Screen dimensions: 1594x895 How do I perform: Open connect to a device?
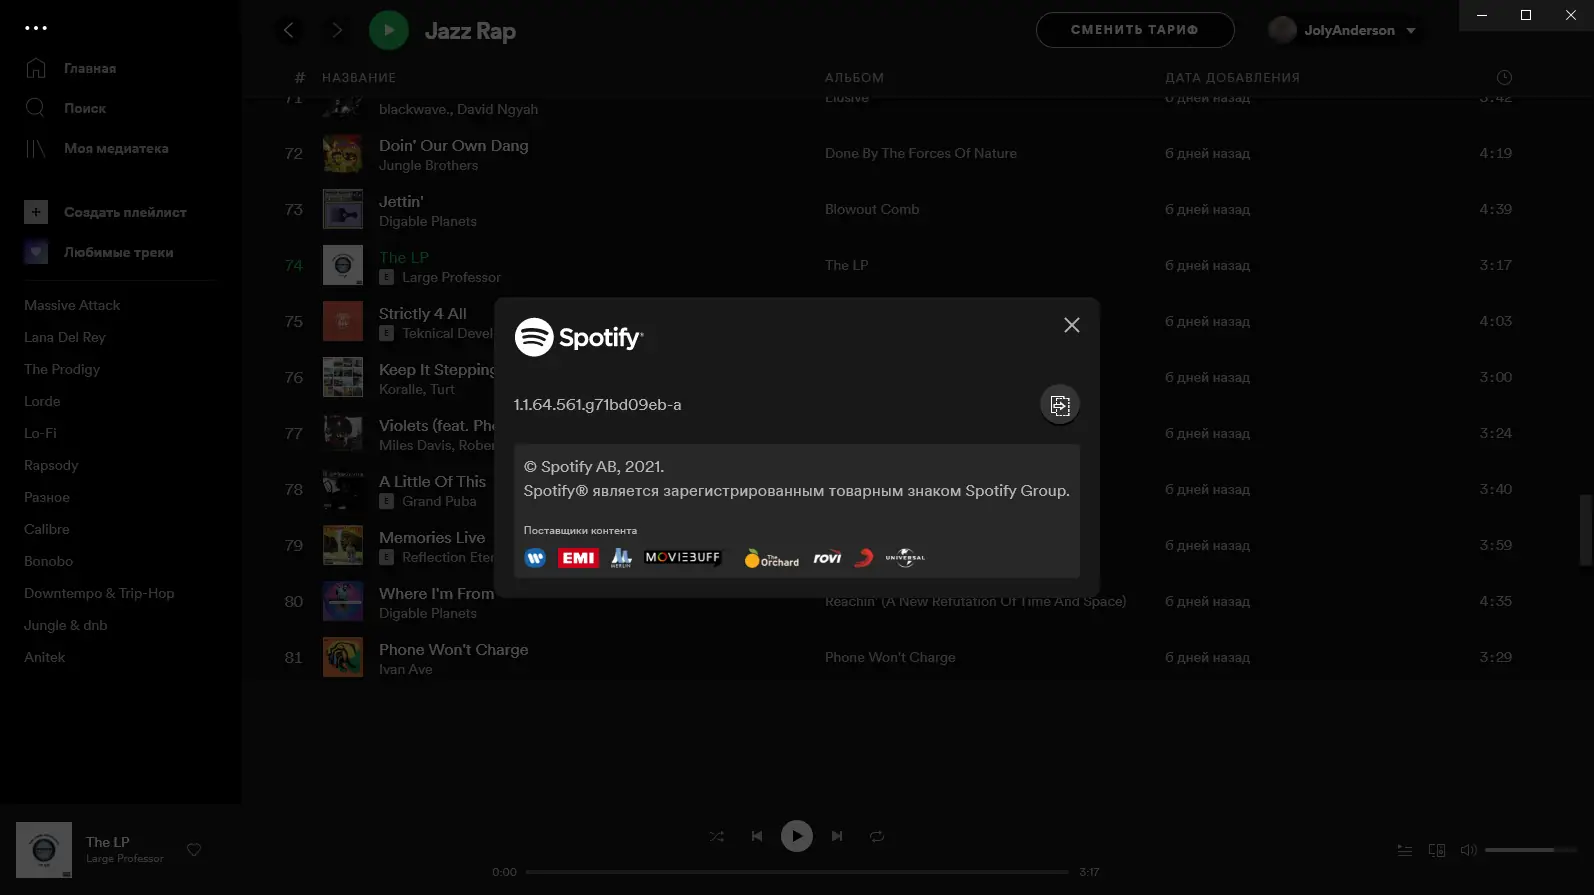[1437, 850]
